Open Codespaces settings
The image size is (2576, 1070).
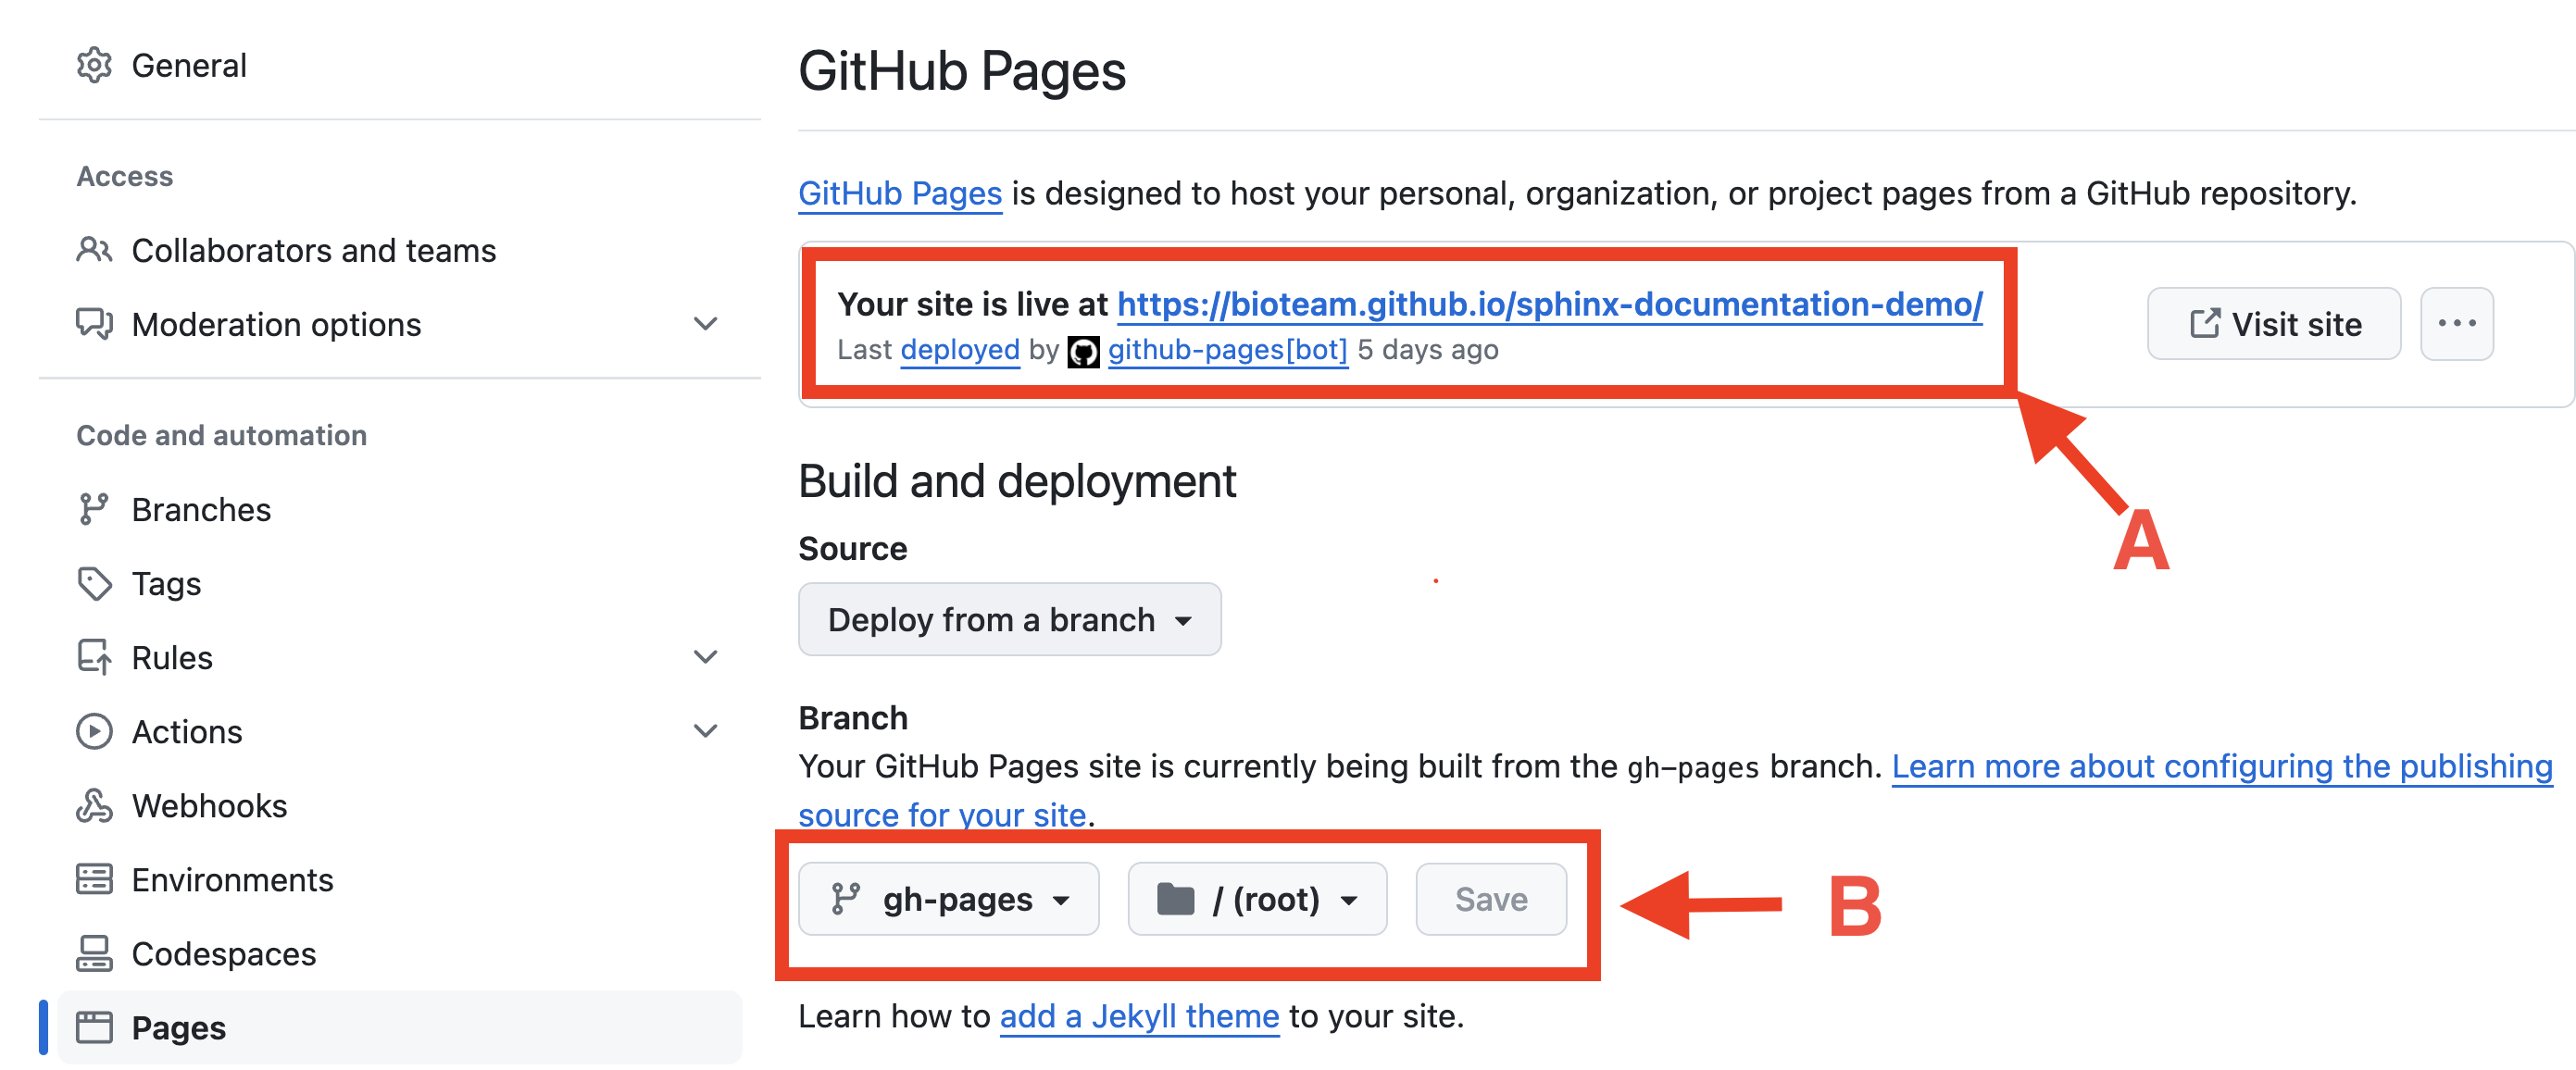(x=399, y=953)
